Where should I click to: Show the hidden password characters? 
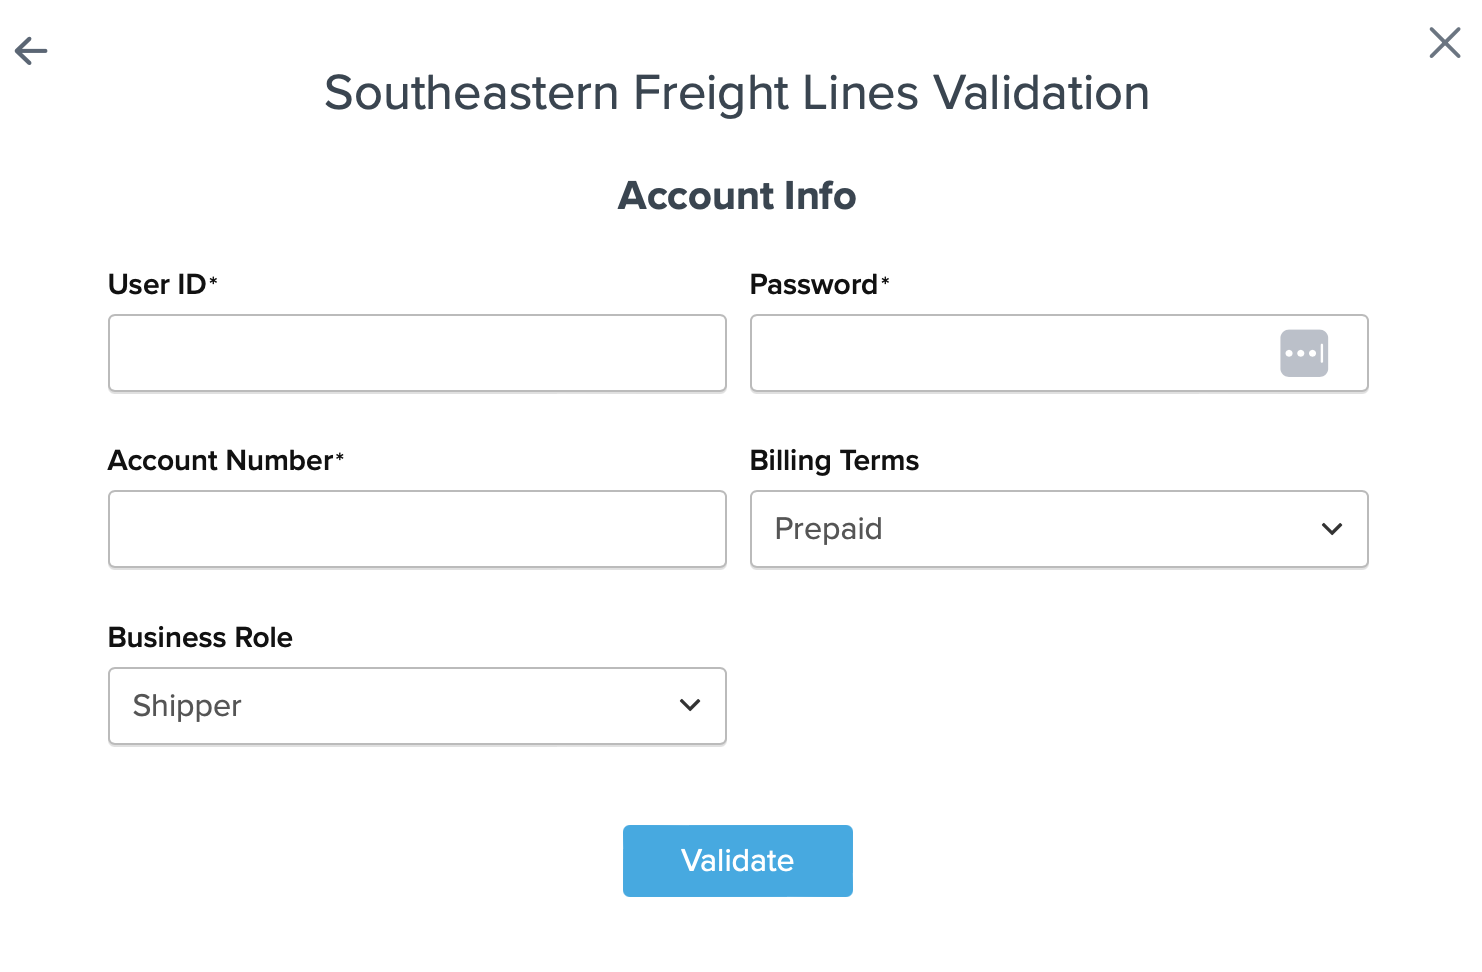[x=1303, y=353]
